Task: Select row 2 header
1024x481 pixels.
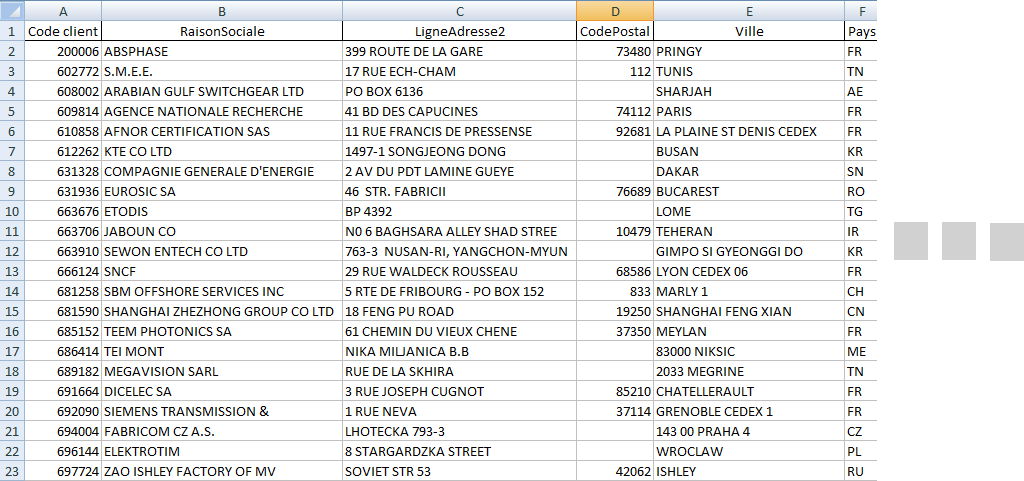Action: click(x=12, y=51)
